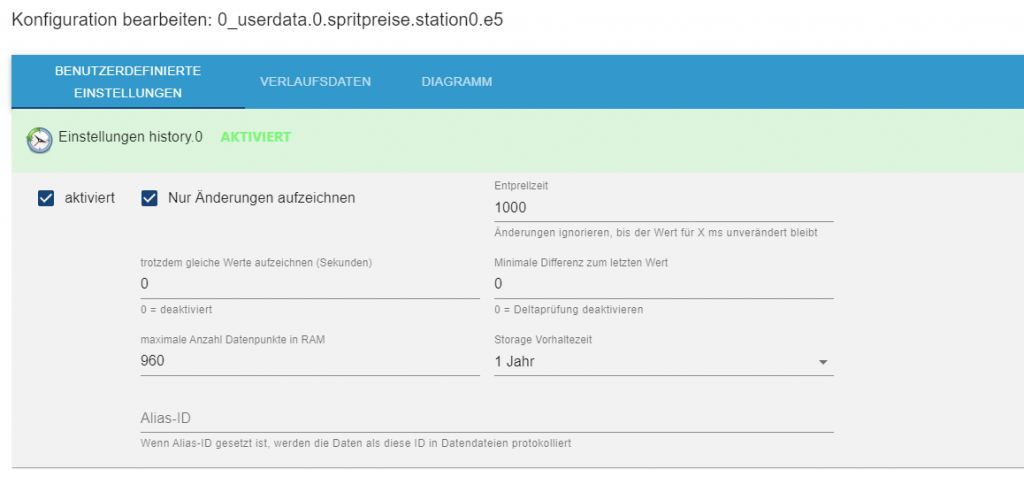Switch to the Verlaufsdaten tab
This screenshot has height=477, width=1024.
[315, 82]
